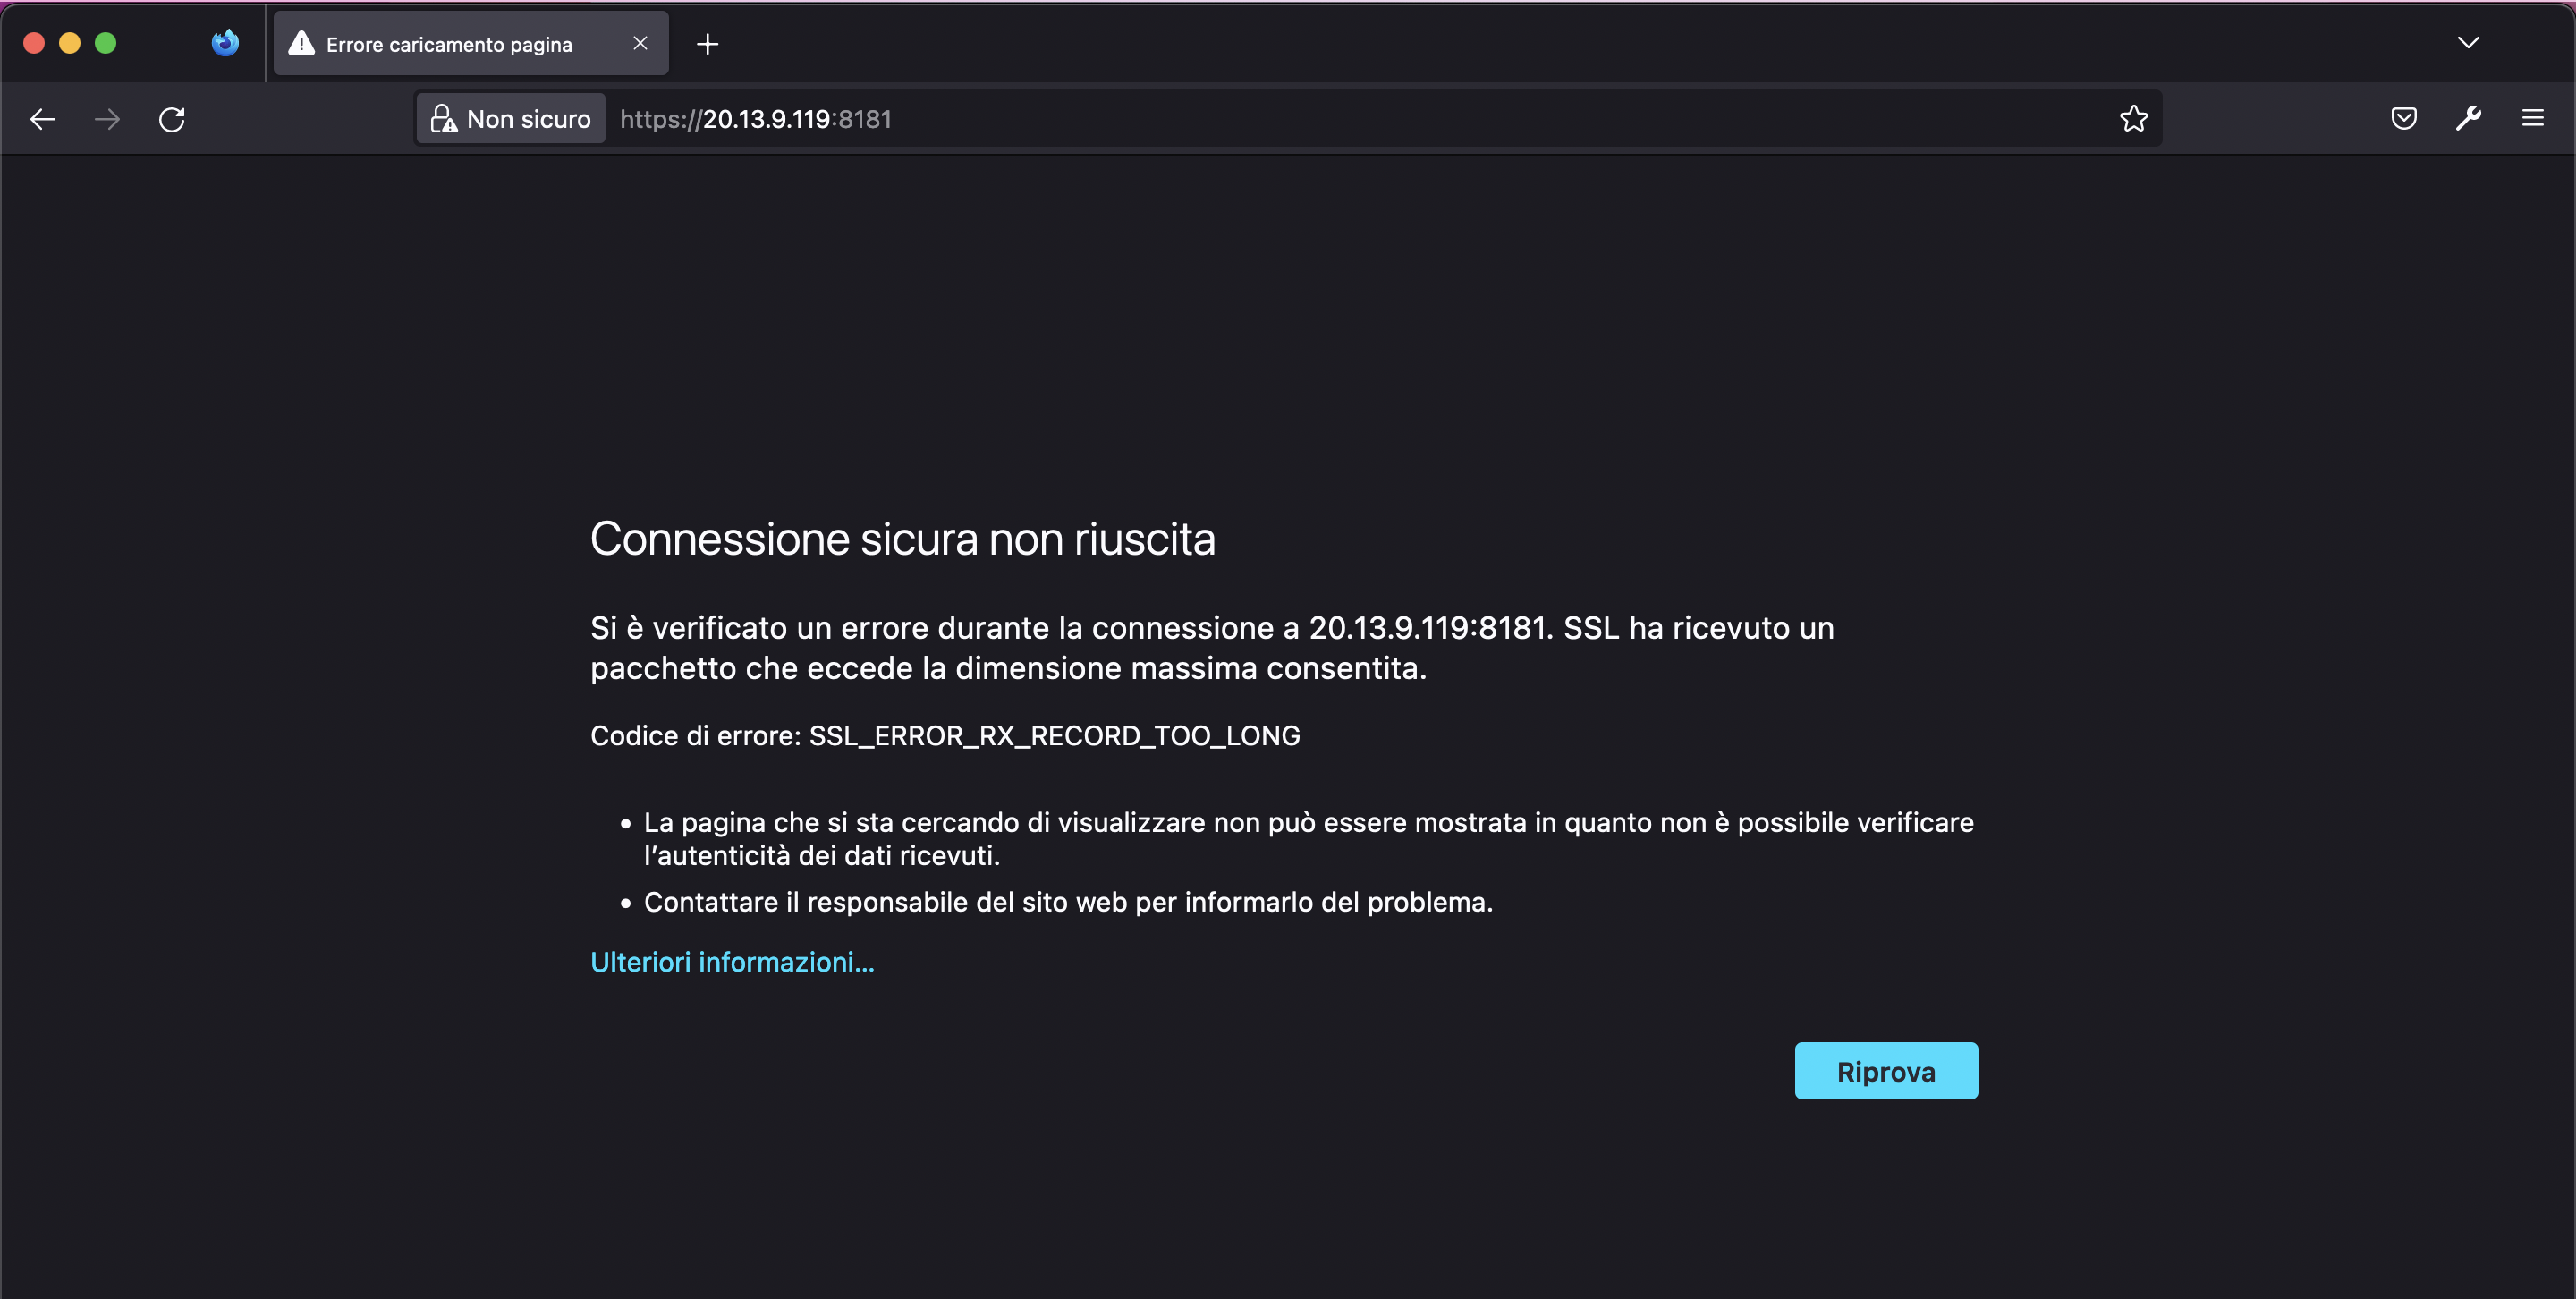Image resolution: width=2576 pixels, height=1299 pixels.
Task: Open the list of all tabs chevron
Action: [x=2468, y=43]
